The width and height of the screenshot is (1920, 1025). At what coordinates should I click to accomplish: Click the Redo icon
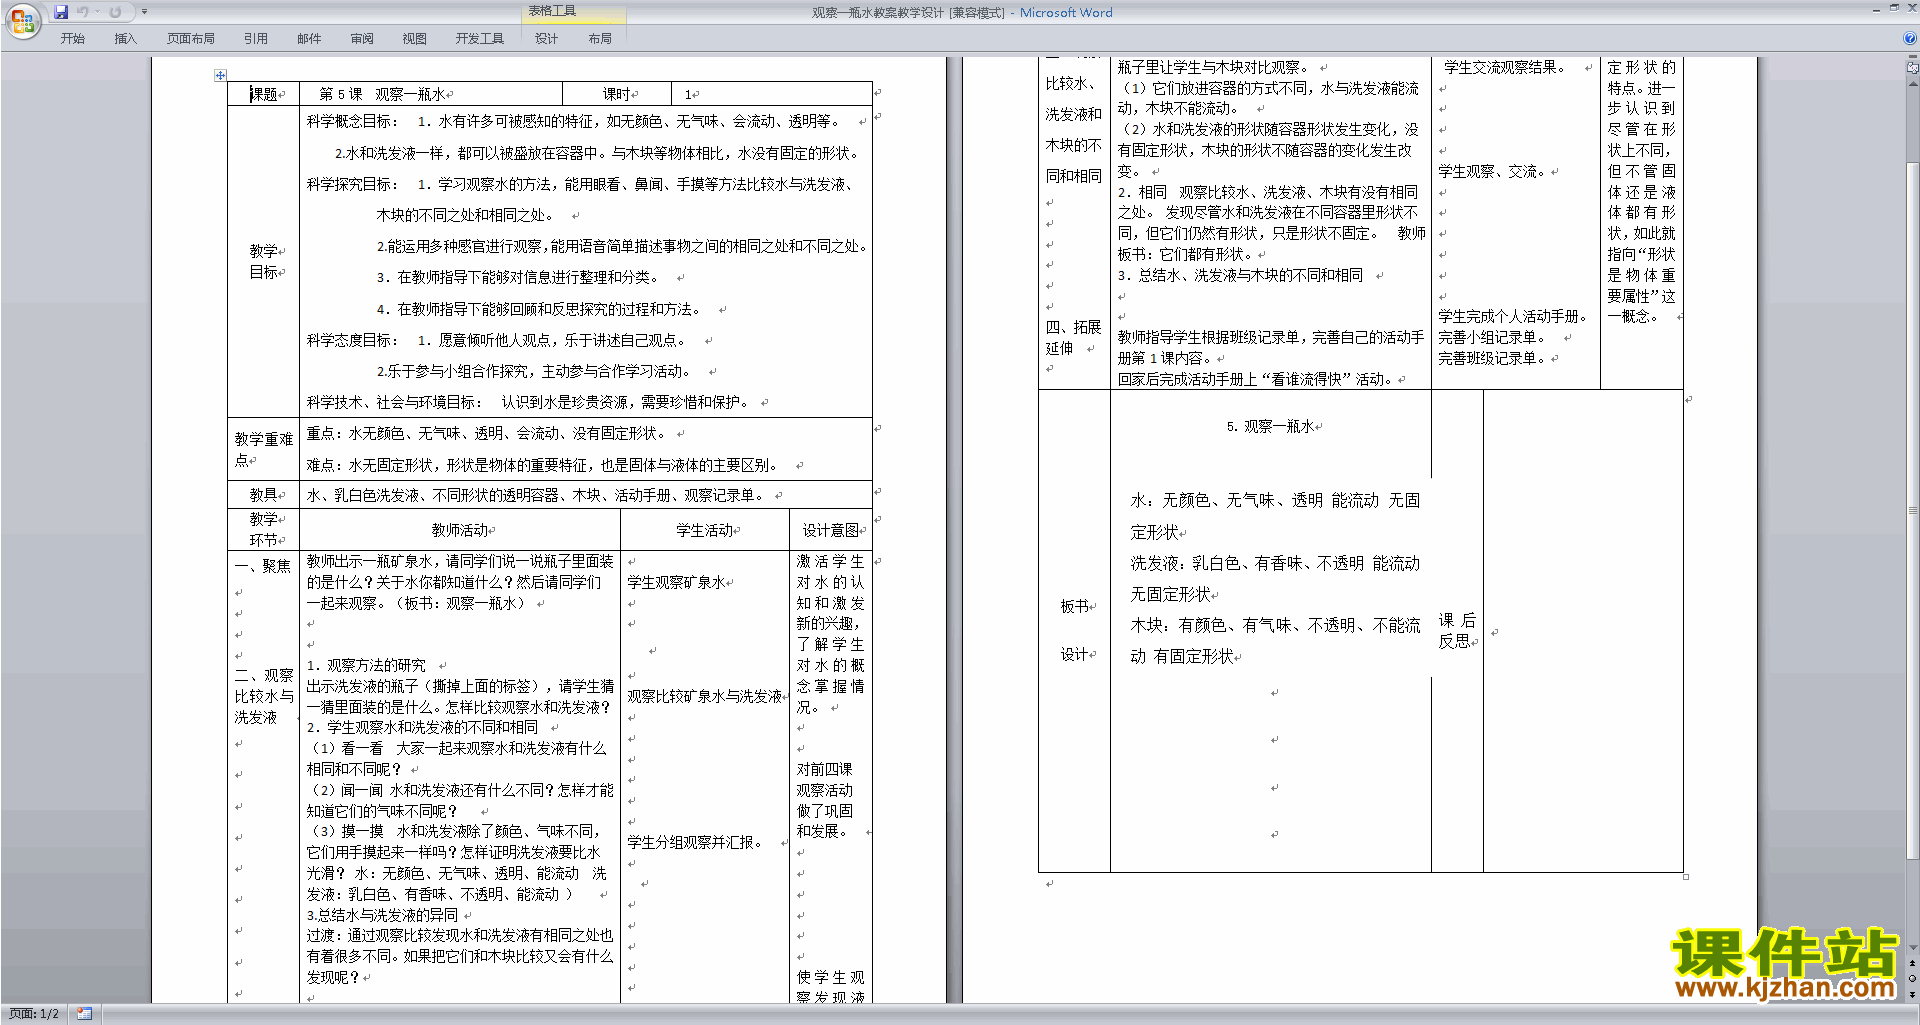(x=115, y=12)
